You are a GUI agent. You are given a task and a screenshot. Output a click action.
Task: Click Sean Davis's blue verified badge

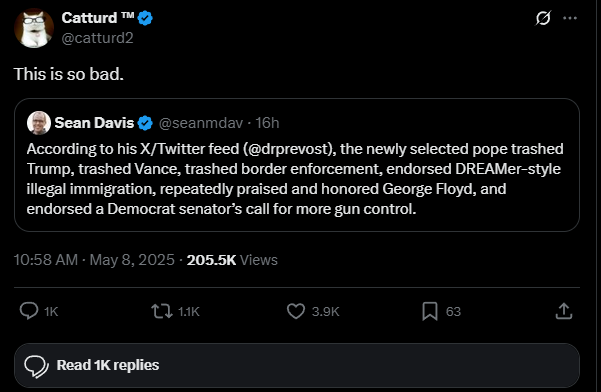pos(145,123)
